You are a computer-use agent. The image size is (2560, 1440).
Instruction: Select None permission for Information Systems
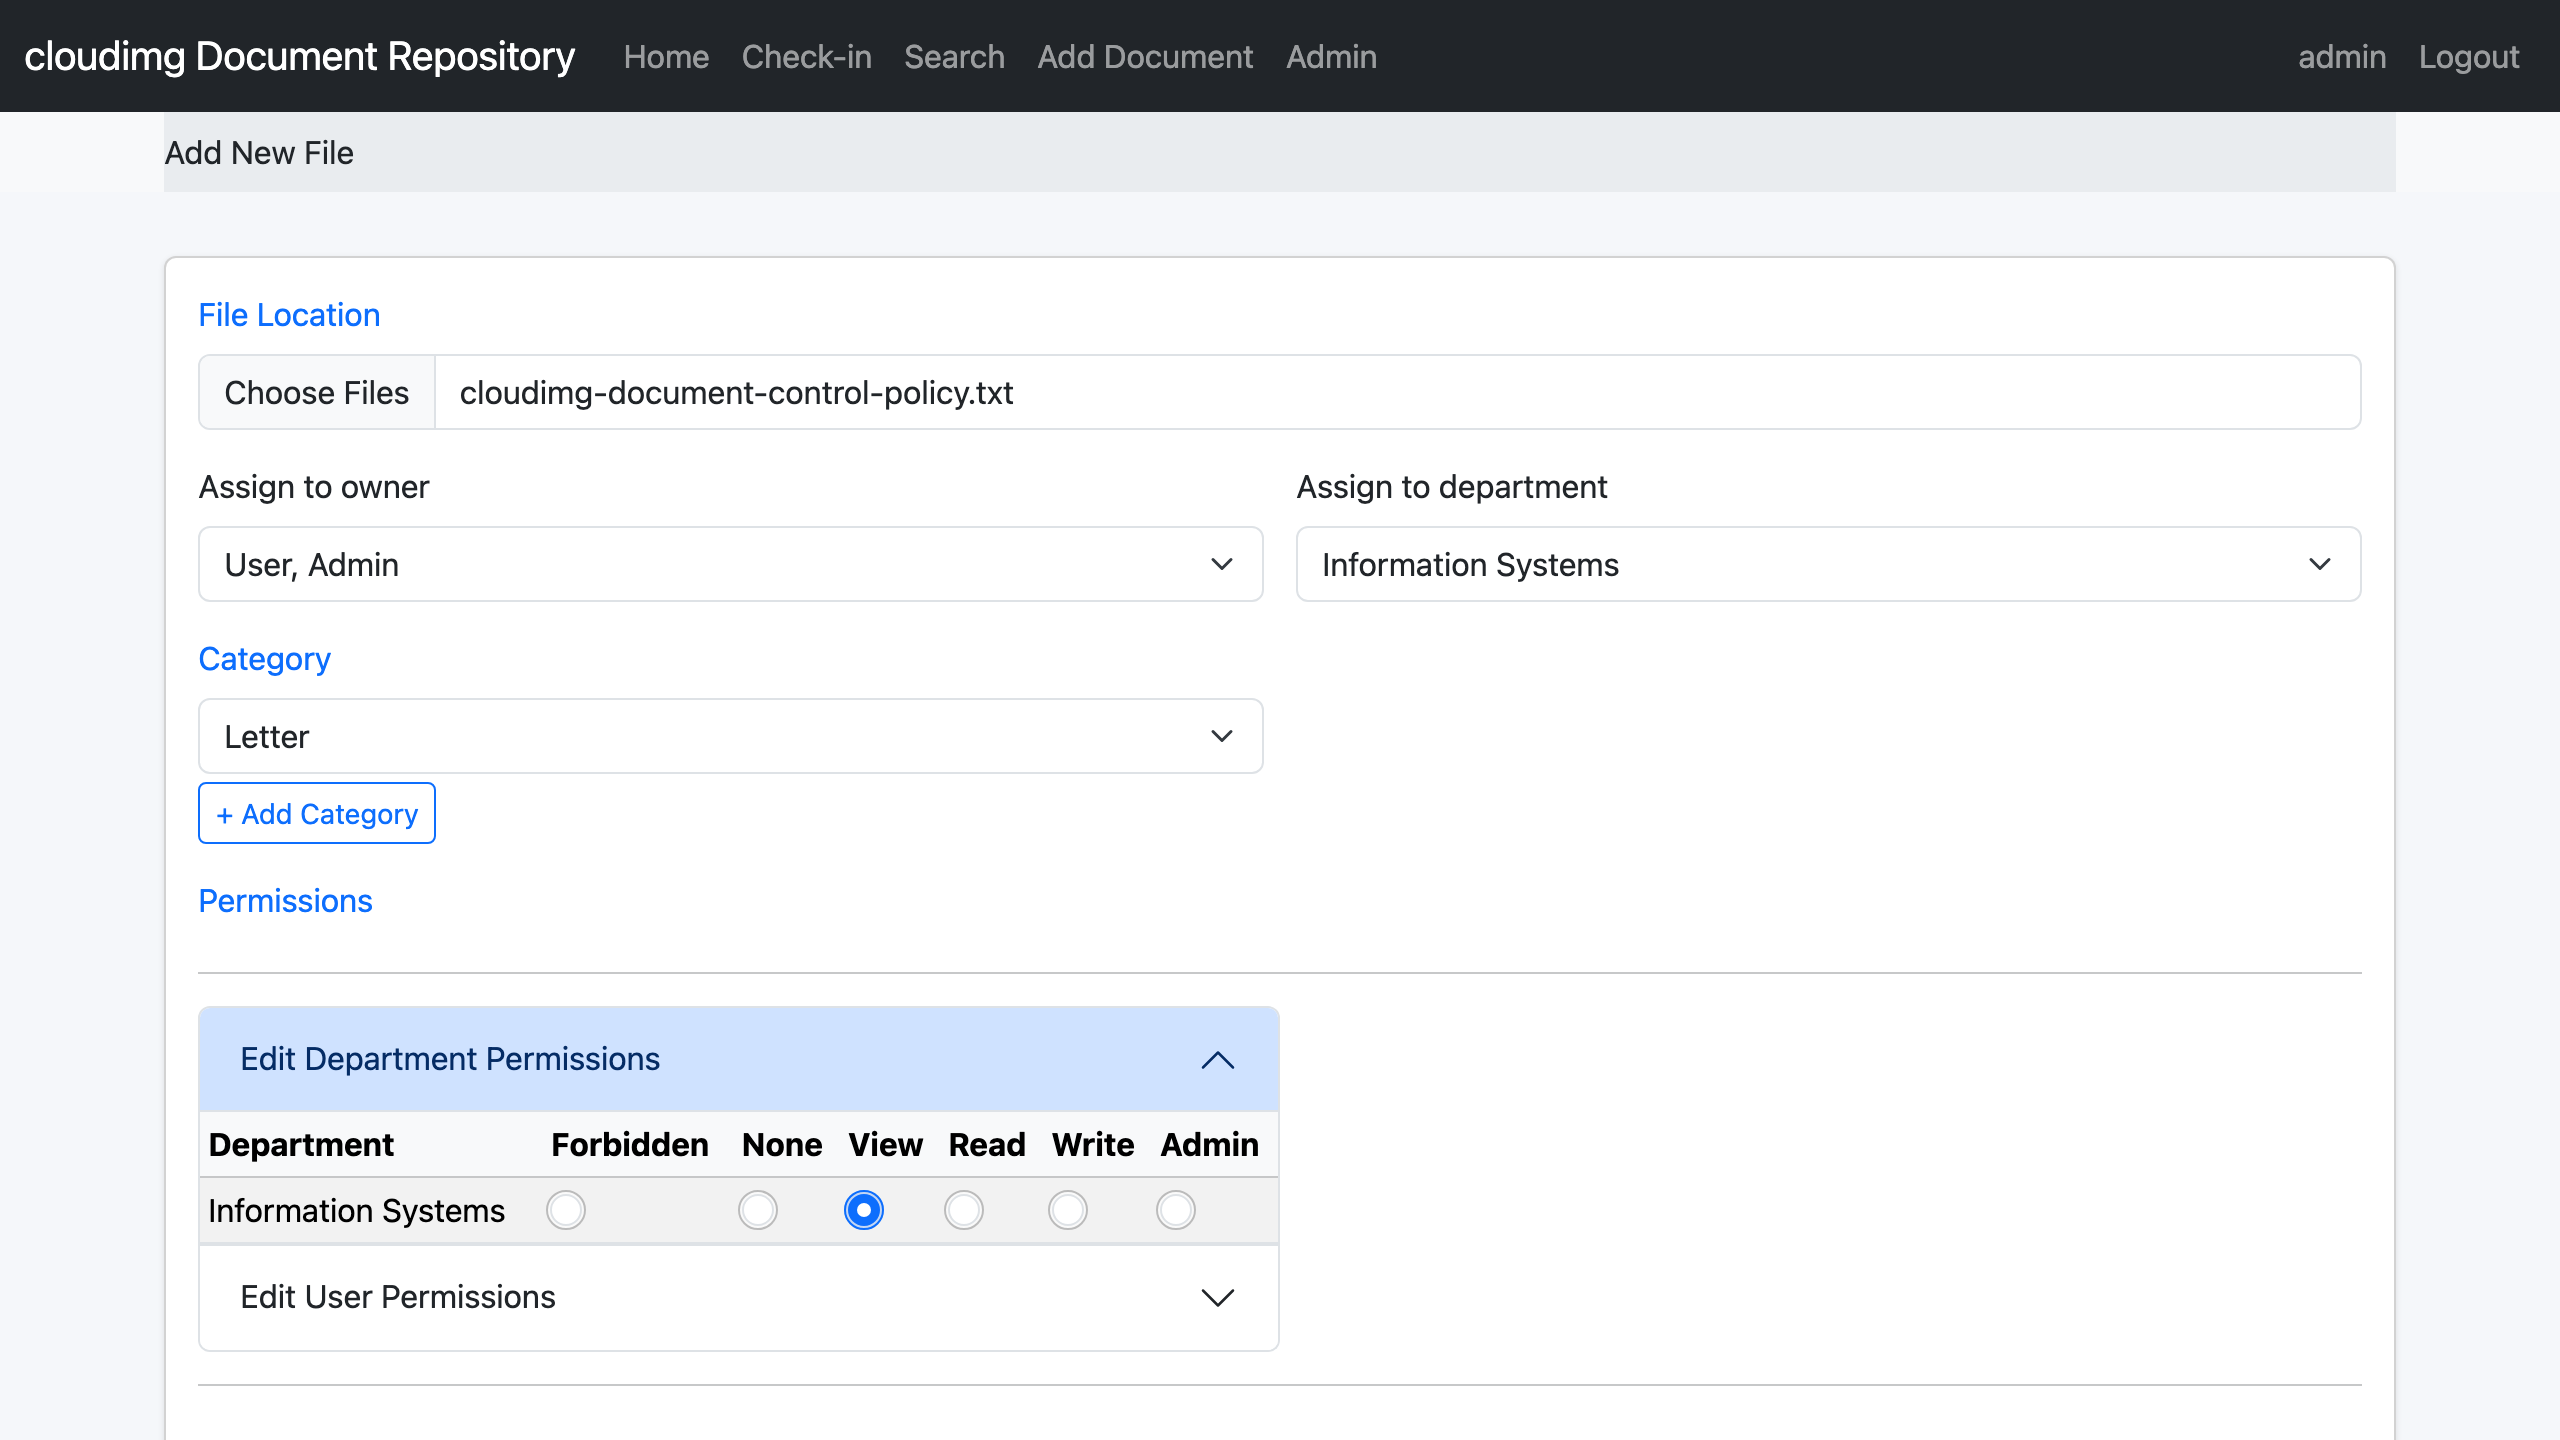[758, 1210]
